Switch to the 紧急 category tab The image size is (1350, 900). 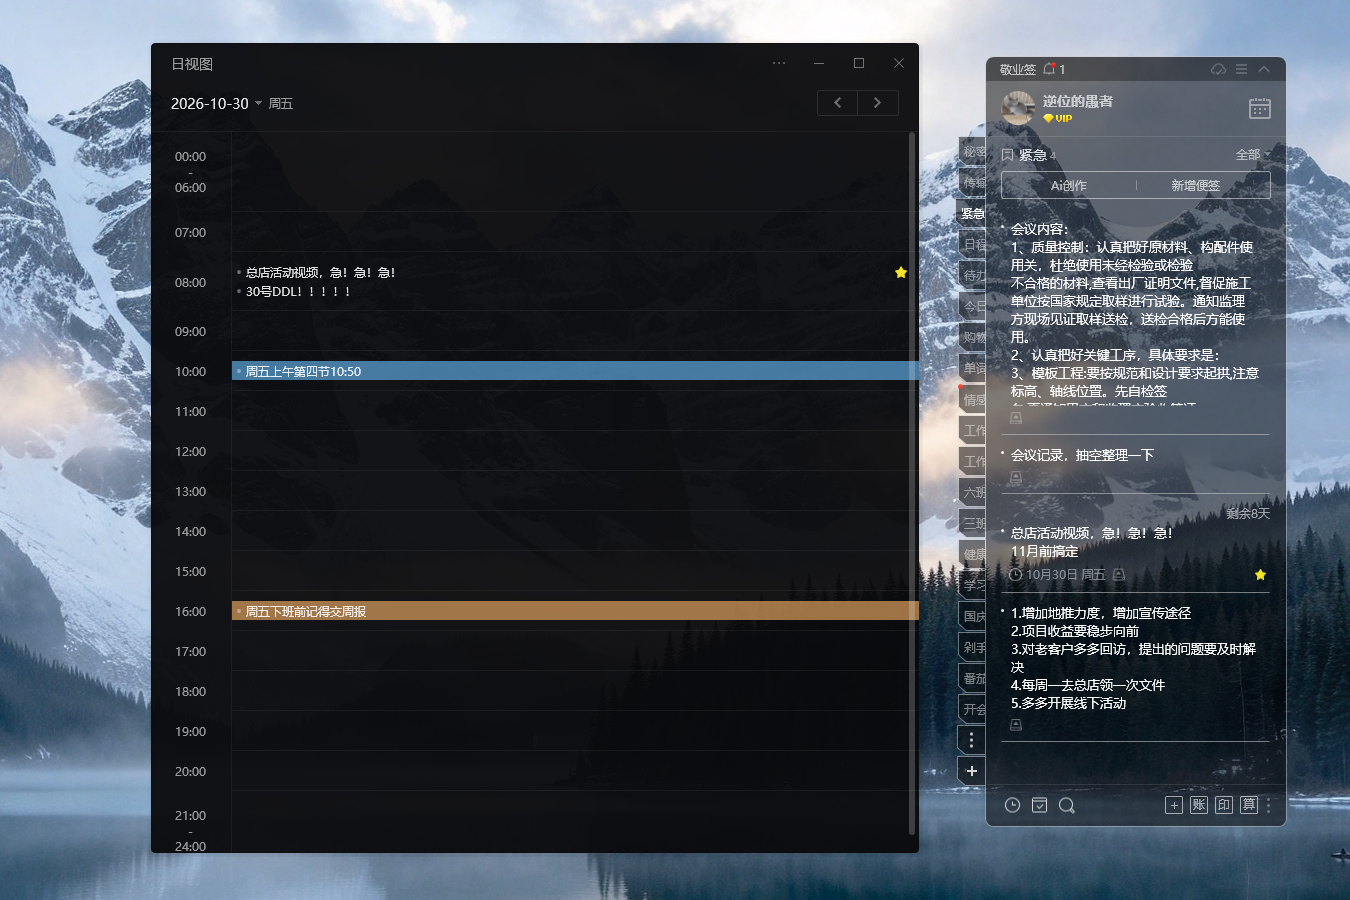[x=972, y=213]
